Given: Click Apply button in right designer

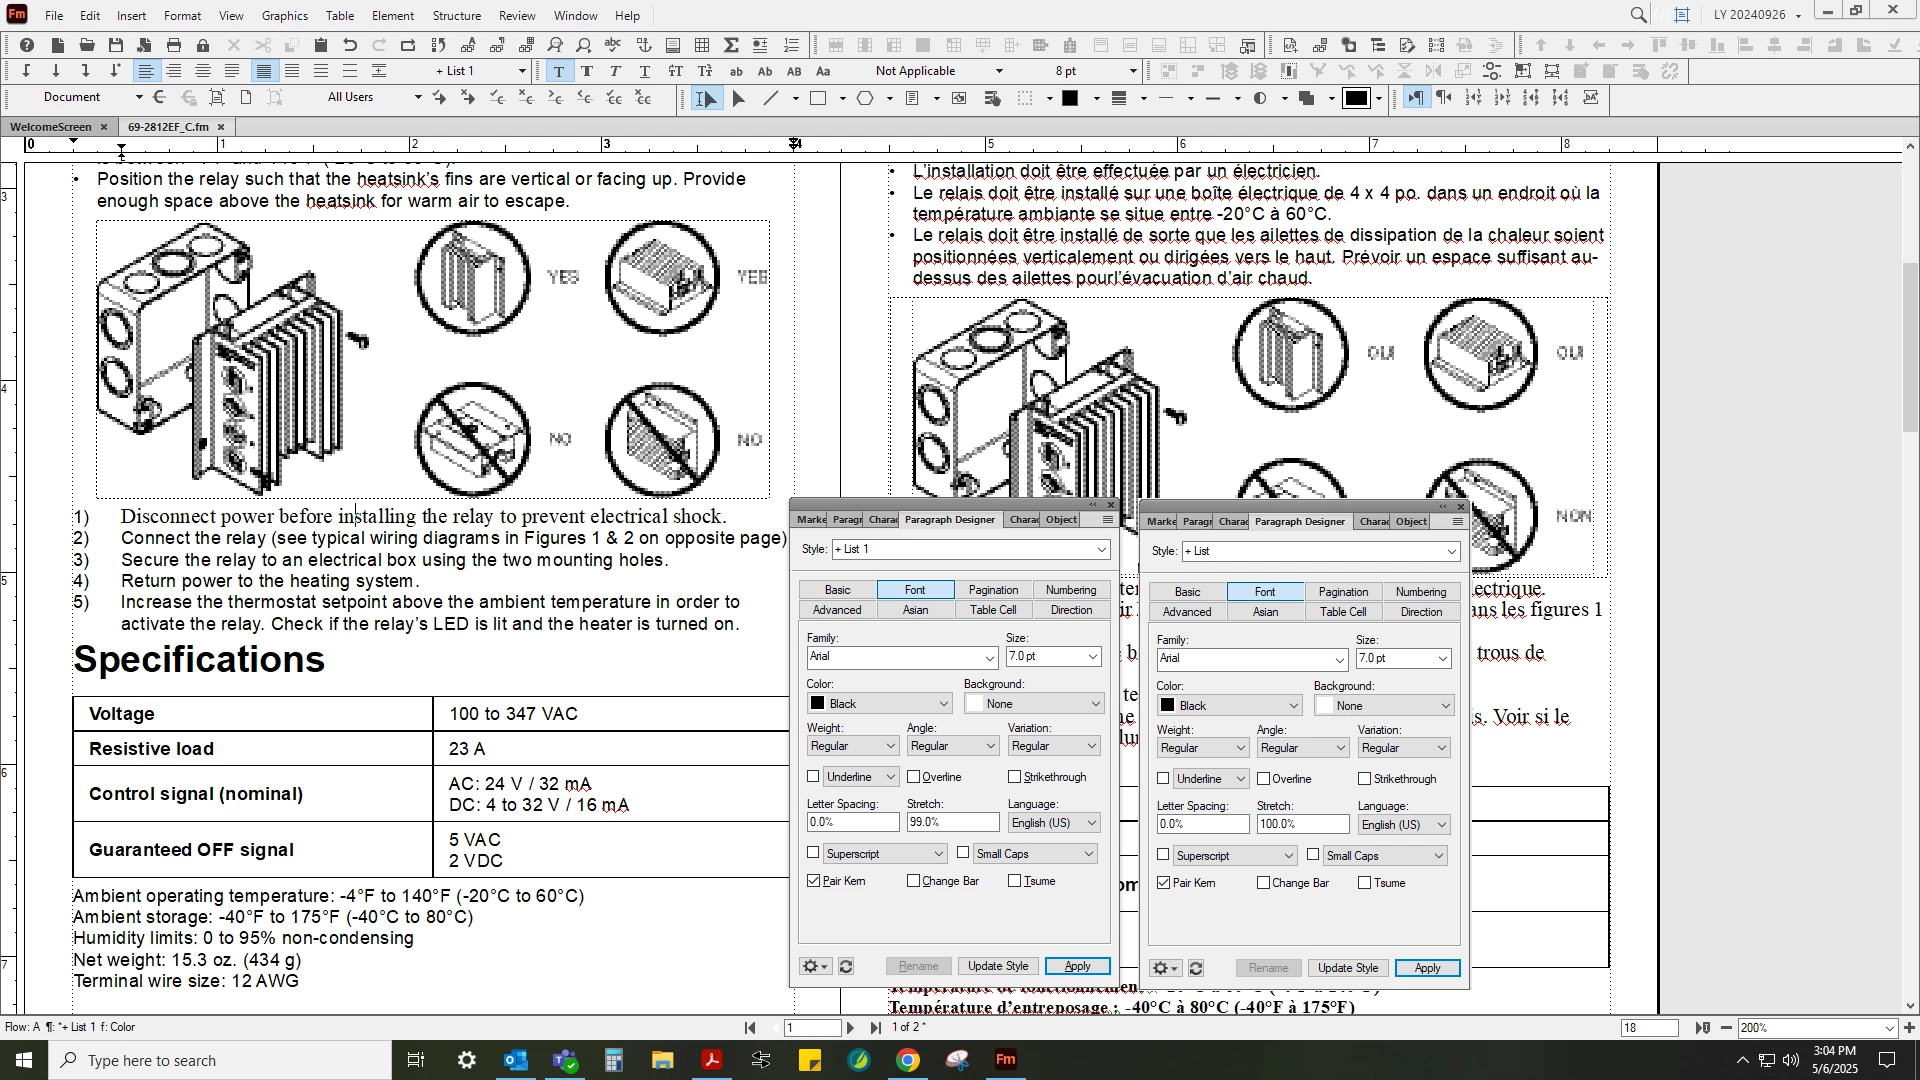Looking at the screenshot, I should 1427,968.
